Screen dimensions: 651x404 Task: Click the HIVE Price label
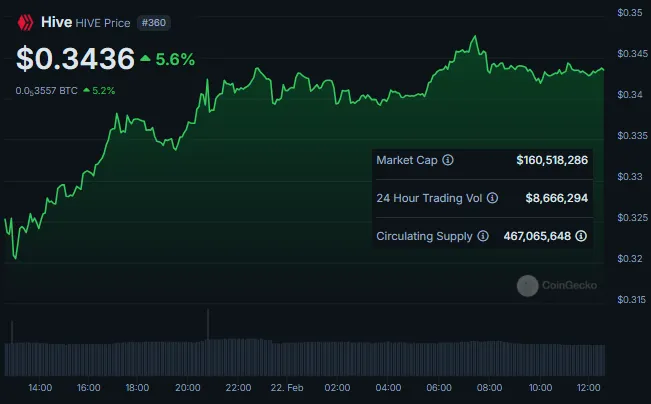pos(103,23)
